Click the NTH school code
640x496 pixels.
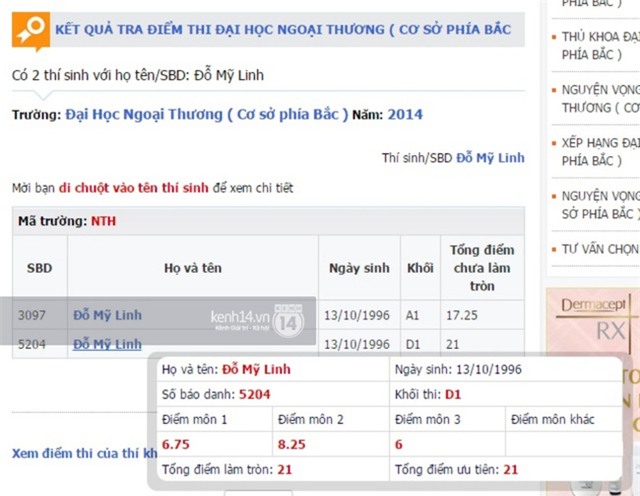point(103,220)
